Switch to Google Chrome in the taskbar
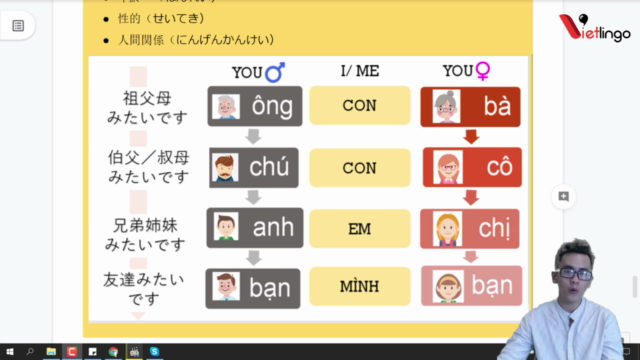 coord(113,351)
